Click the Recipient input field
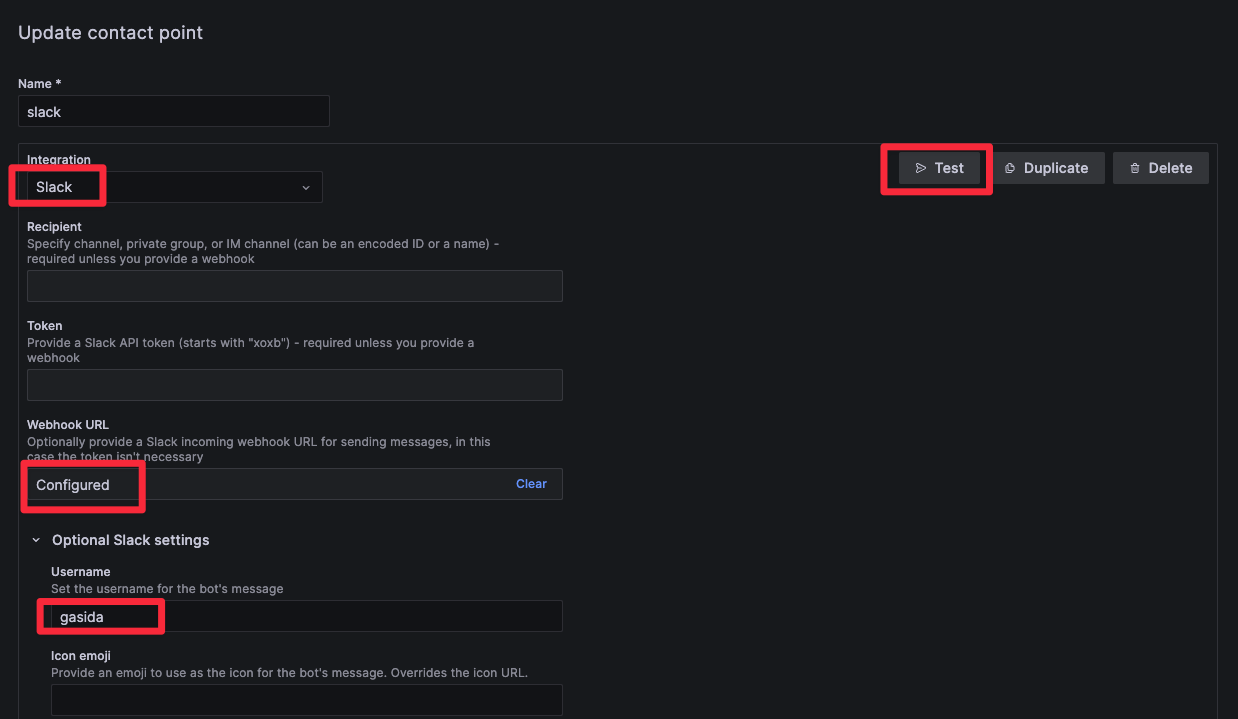 coord(295,286)
